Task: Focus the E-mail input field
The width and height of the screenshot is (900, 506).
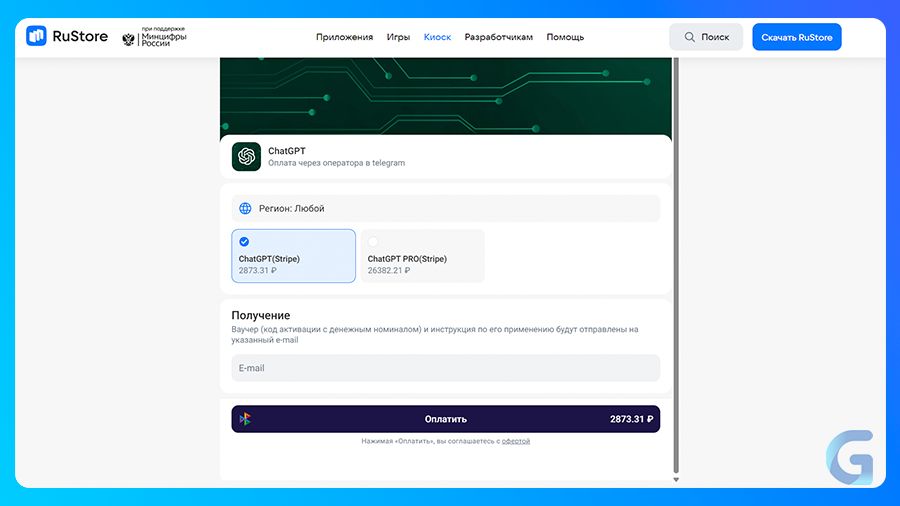Action: (x=445, y=368)
